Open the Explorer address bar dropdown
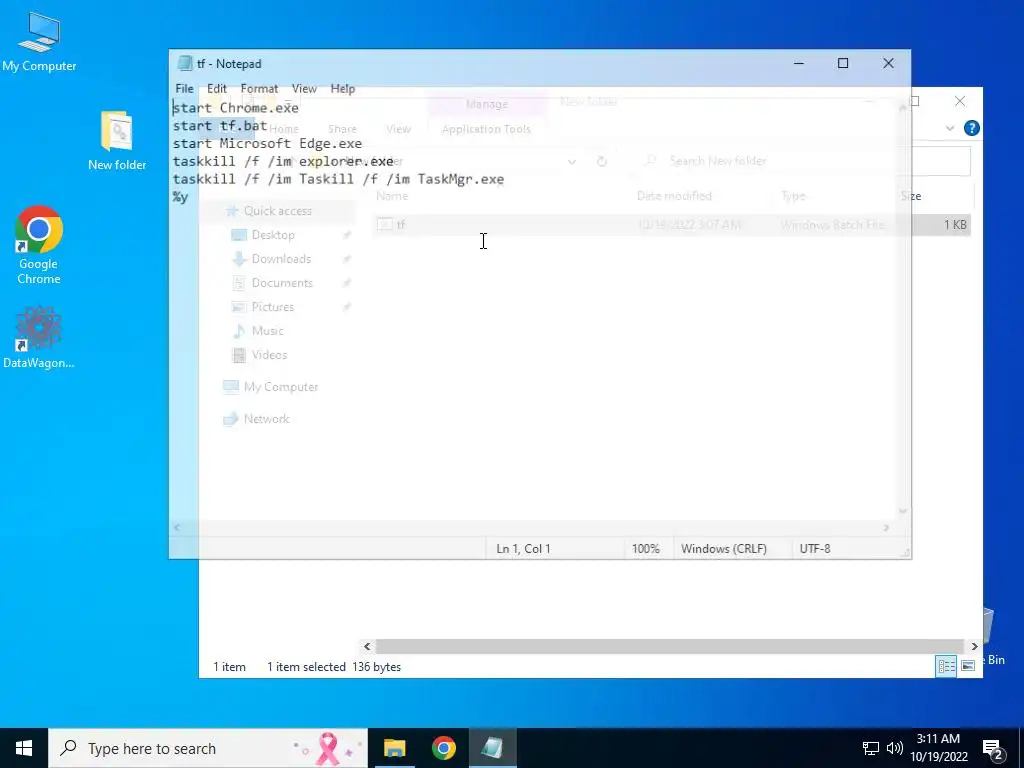Screen dimensions: 1024x768 click(571, 161)
